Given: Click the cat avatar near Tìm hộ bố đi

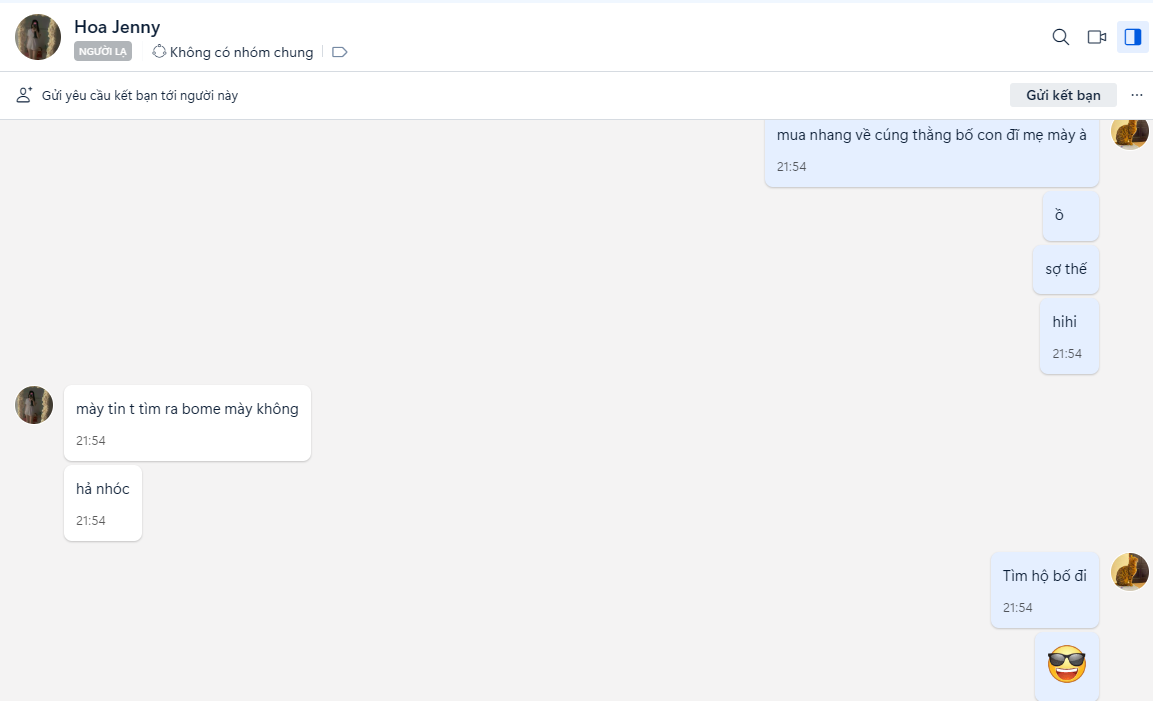Looking at the screenshot, I should [1130, 571].
